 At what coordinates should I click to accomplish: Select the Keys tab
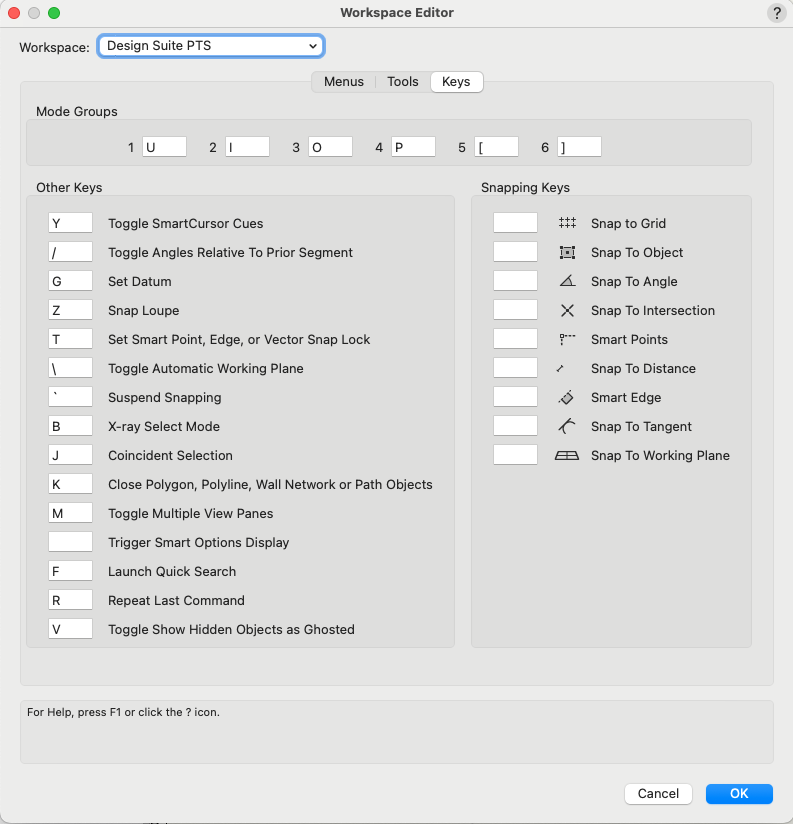(x=456, y=81)
